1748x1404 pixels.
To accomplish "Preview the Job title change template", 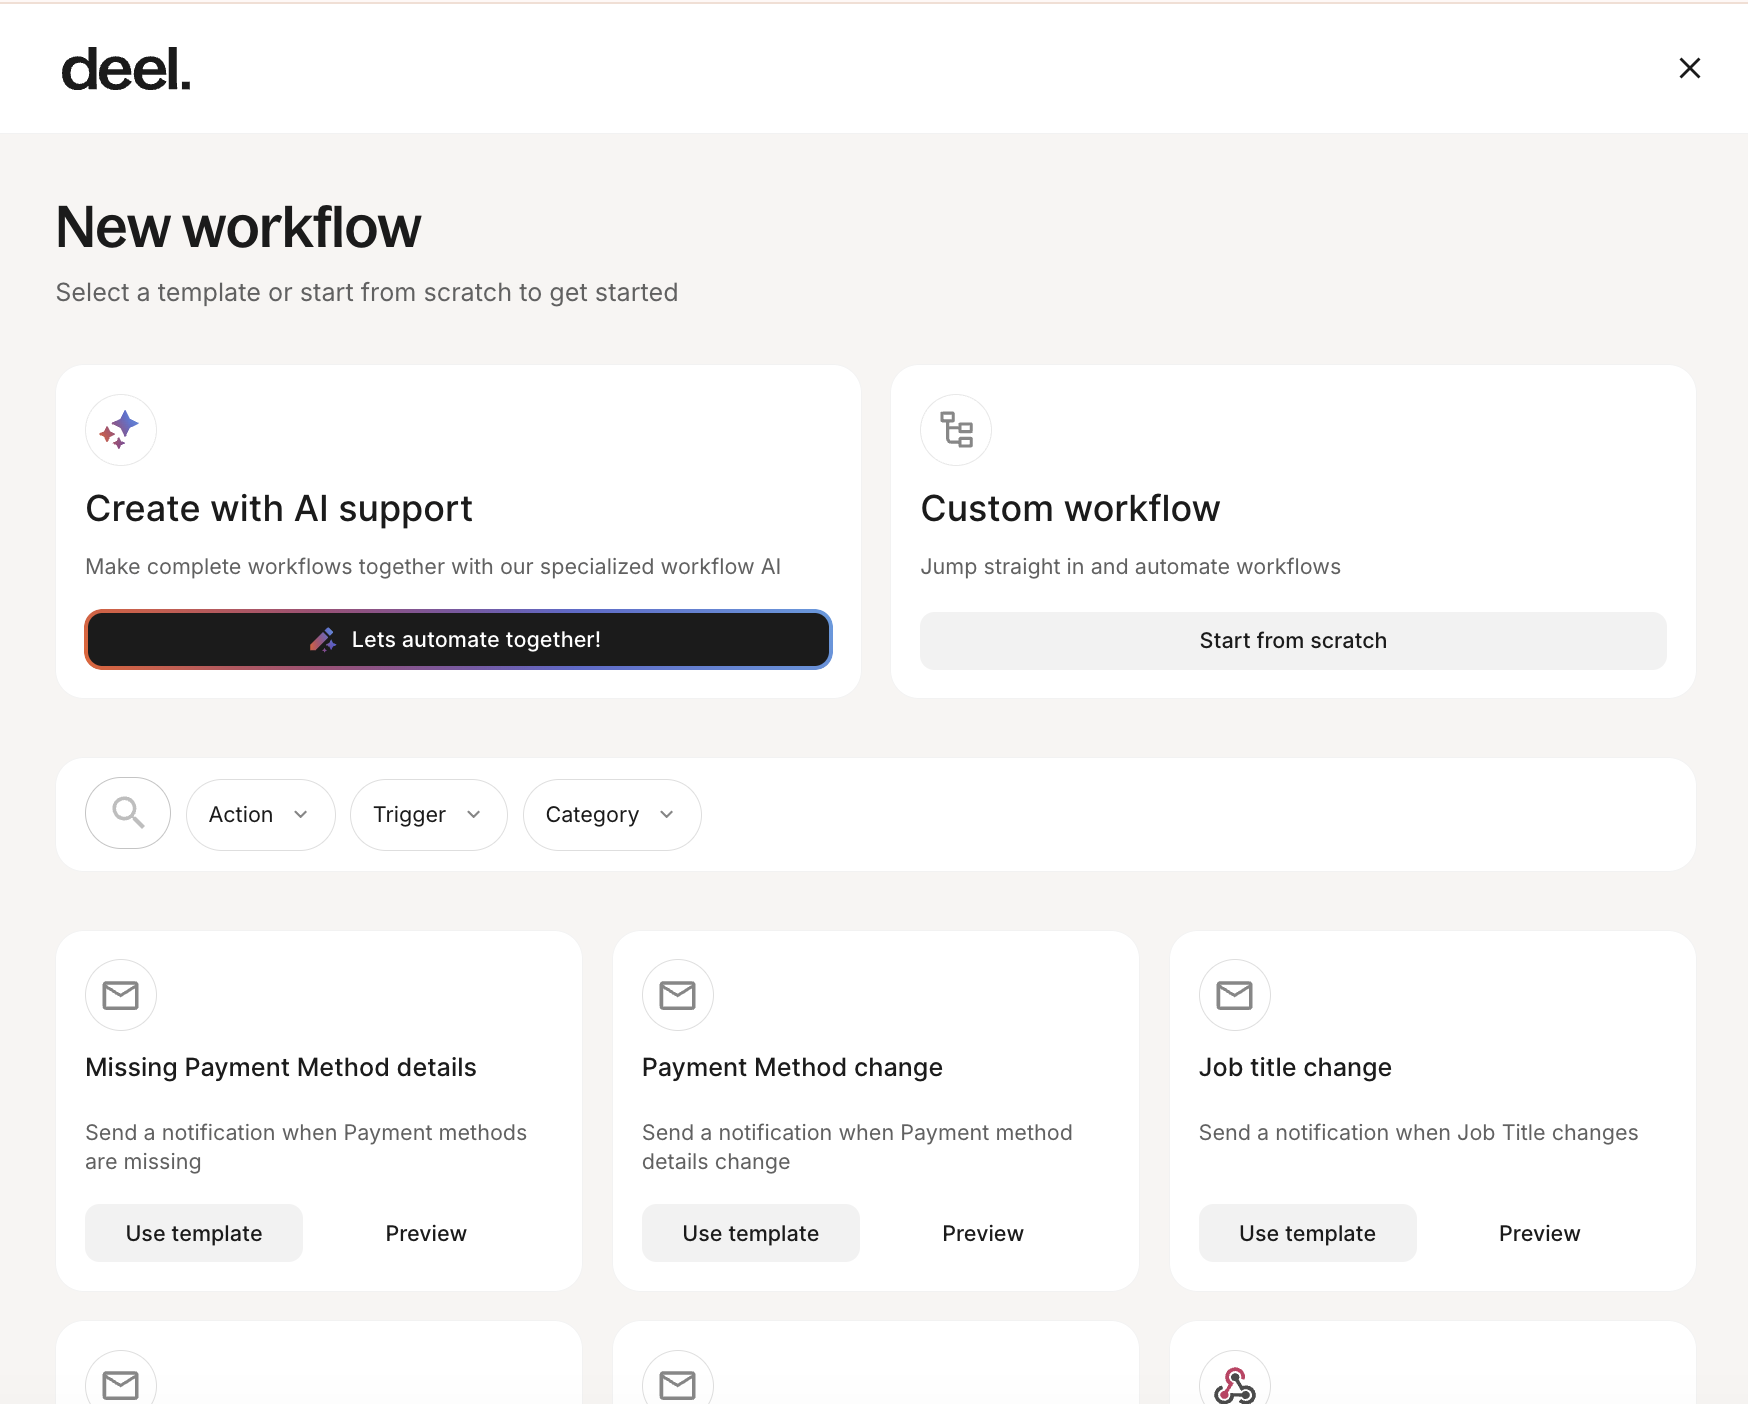I will [1539, 1233].
